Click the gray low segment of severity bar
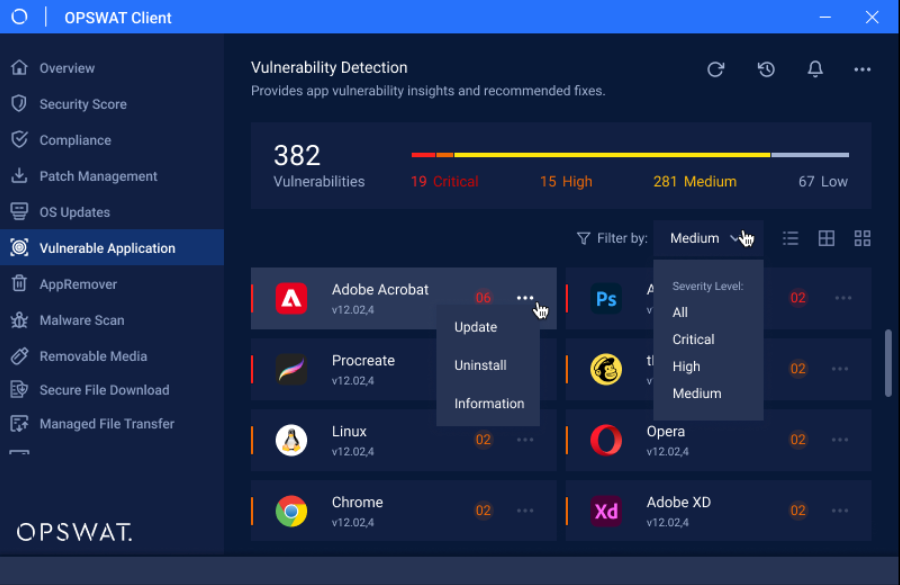900x585 pixels. (x=810, y=154)
